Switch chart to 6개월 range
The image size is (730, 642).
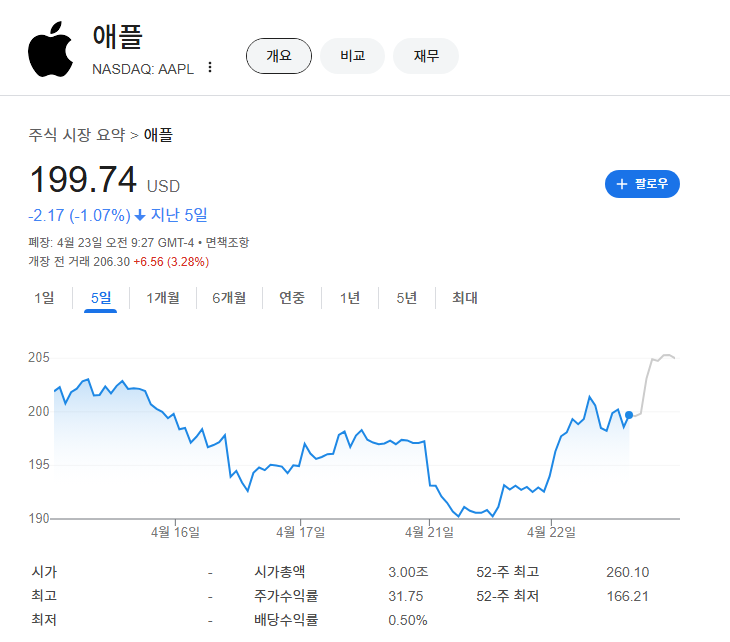point(229,298)
